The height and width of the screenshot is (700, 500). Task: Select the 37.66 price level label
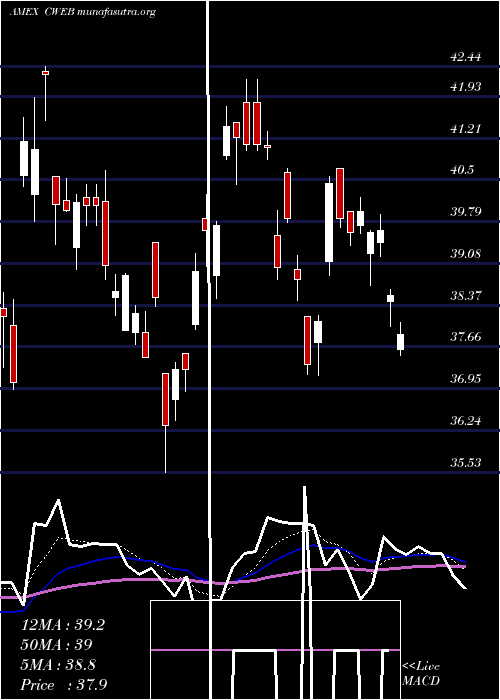[x=466, y=337]
